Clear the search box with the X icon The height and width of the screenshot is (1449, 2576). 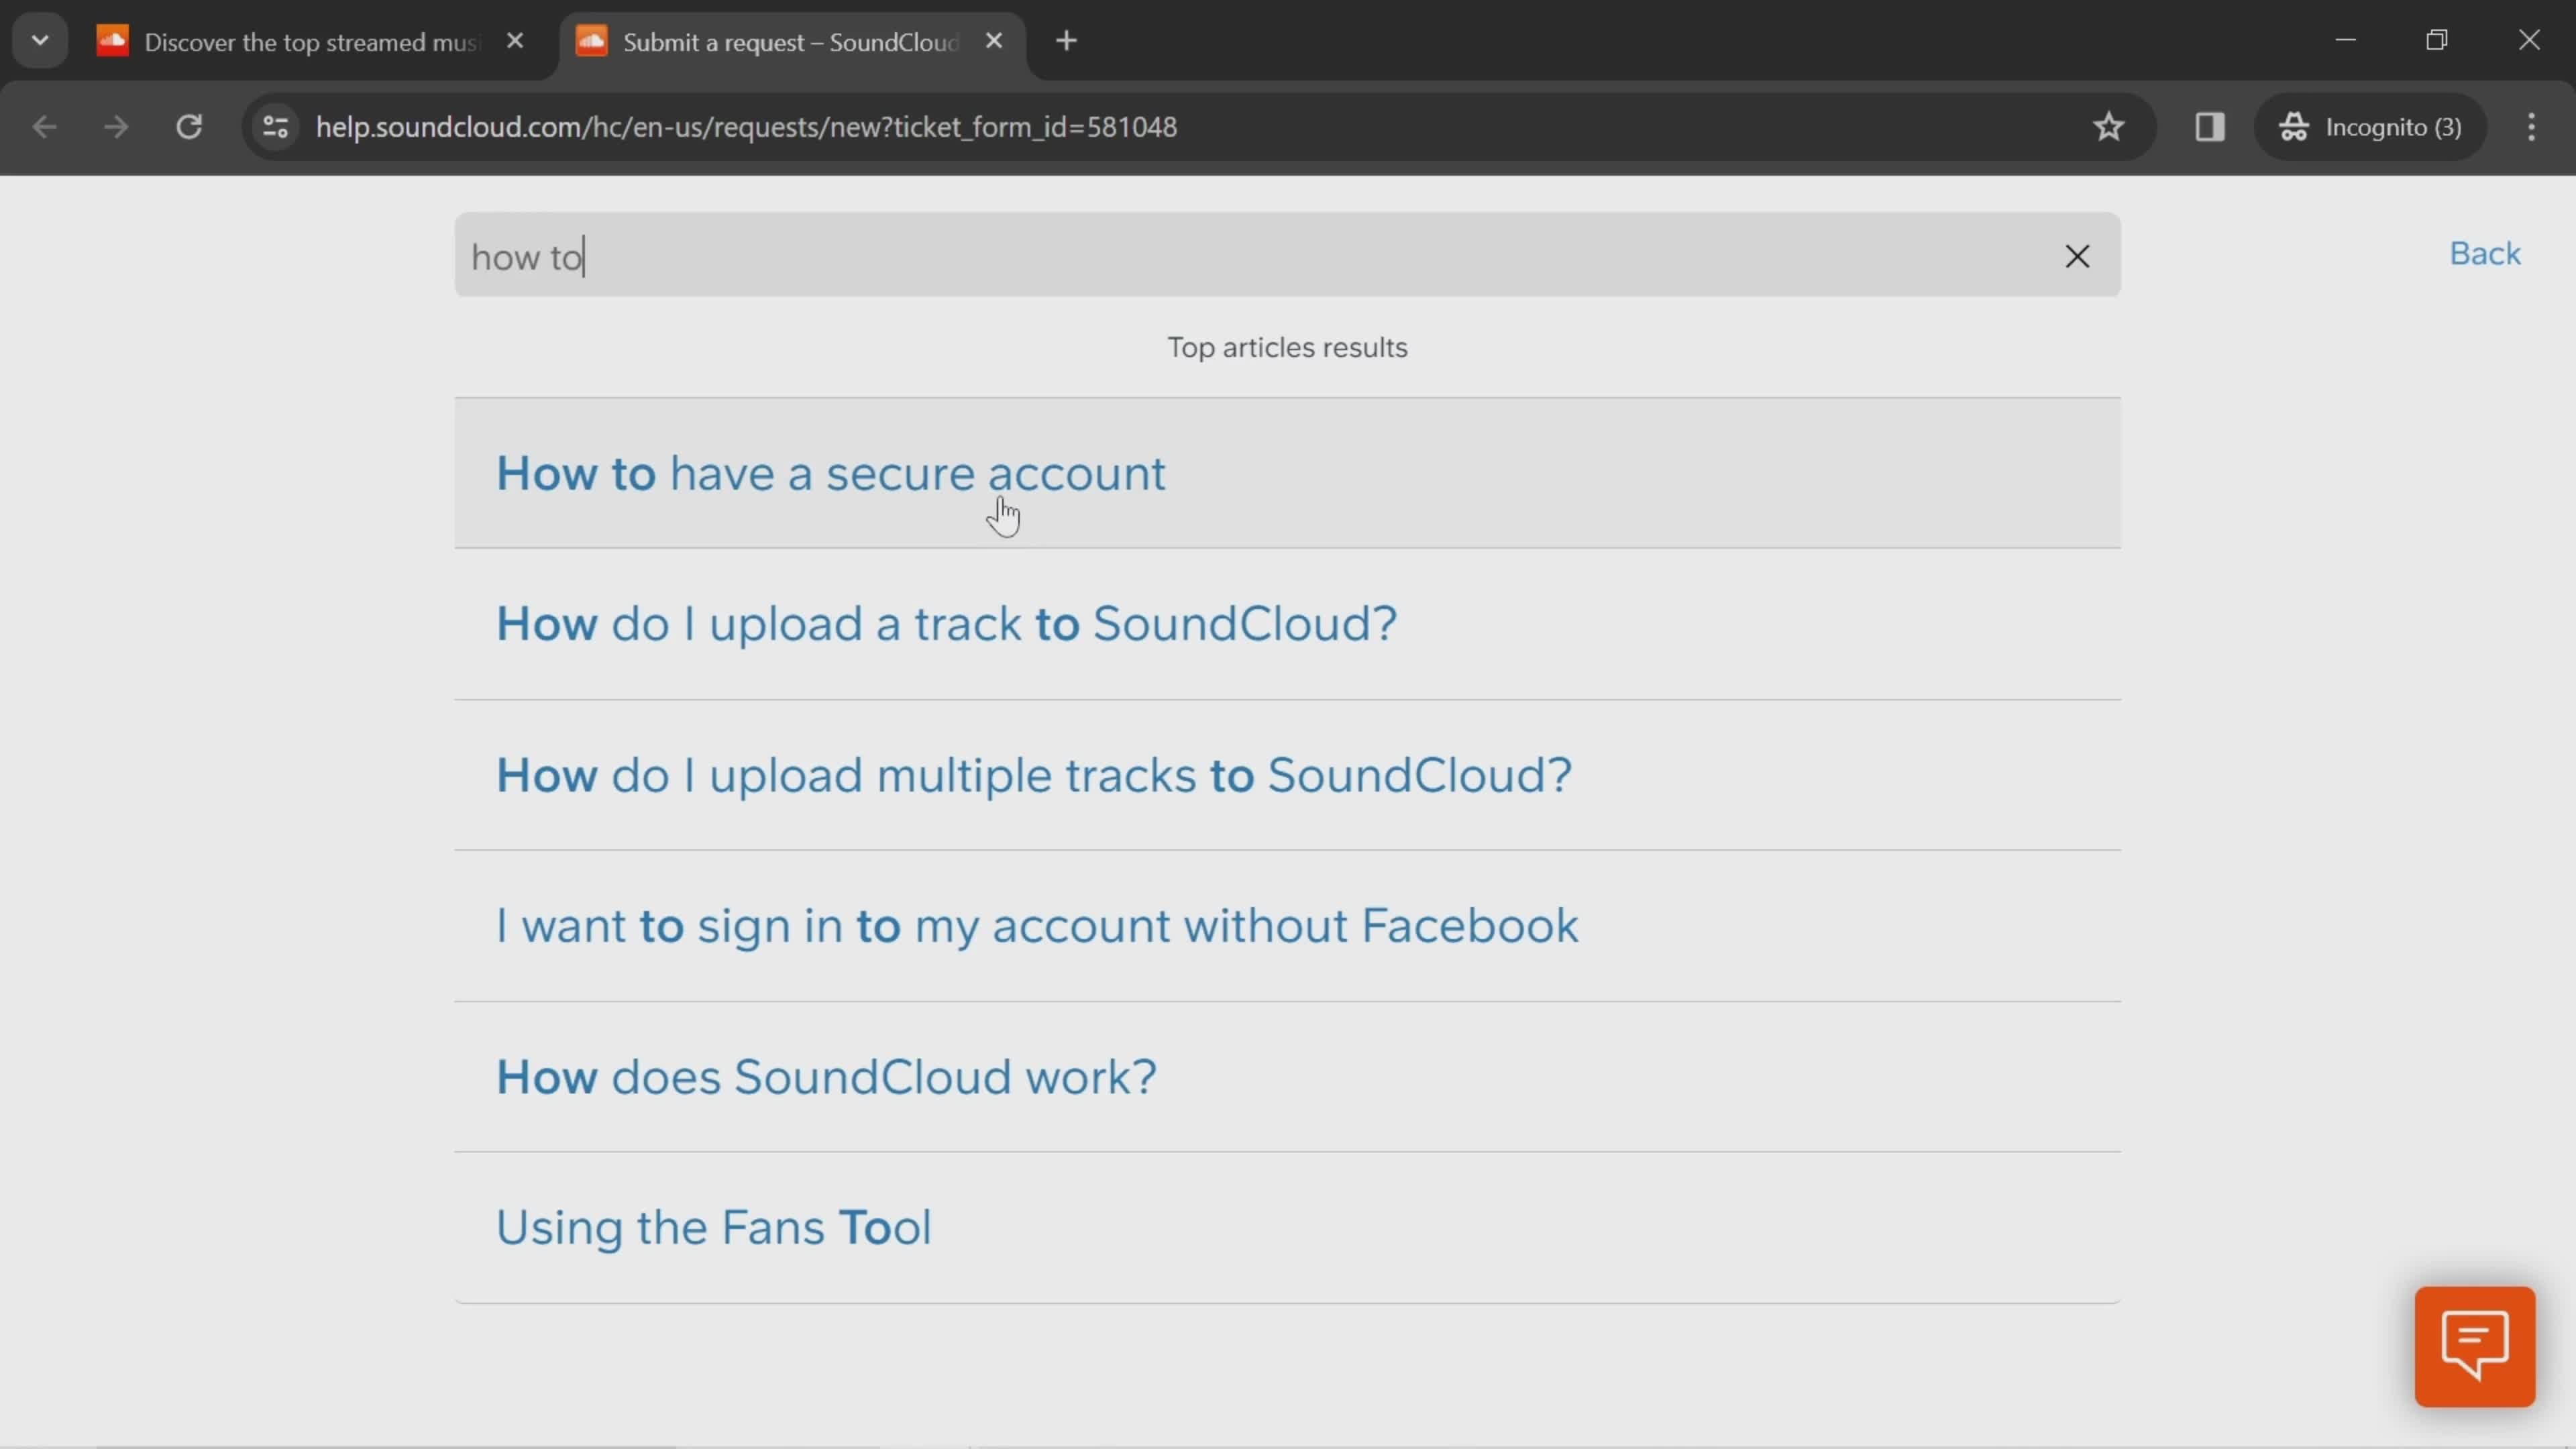(x=2077, y=256)
